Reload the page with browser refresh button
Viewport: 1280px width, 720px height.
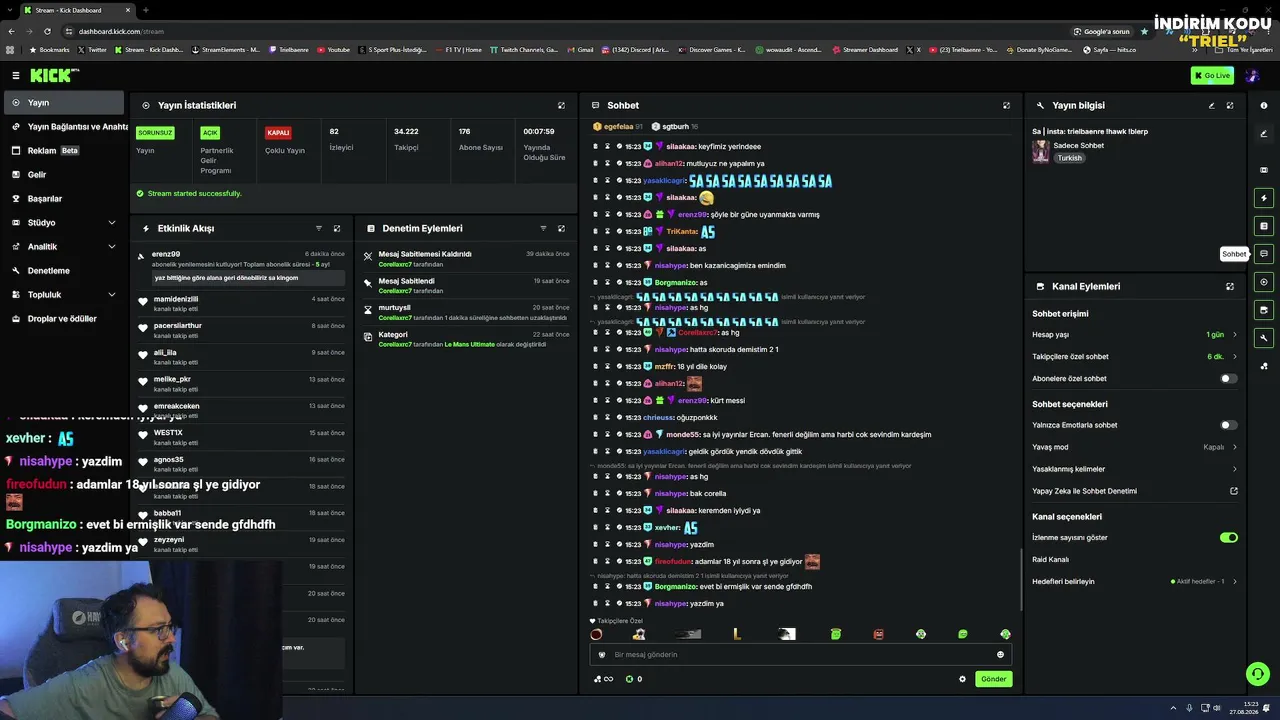(x=47, y=31)
